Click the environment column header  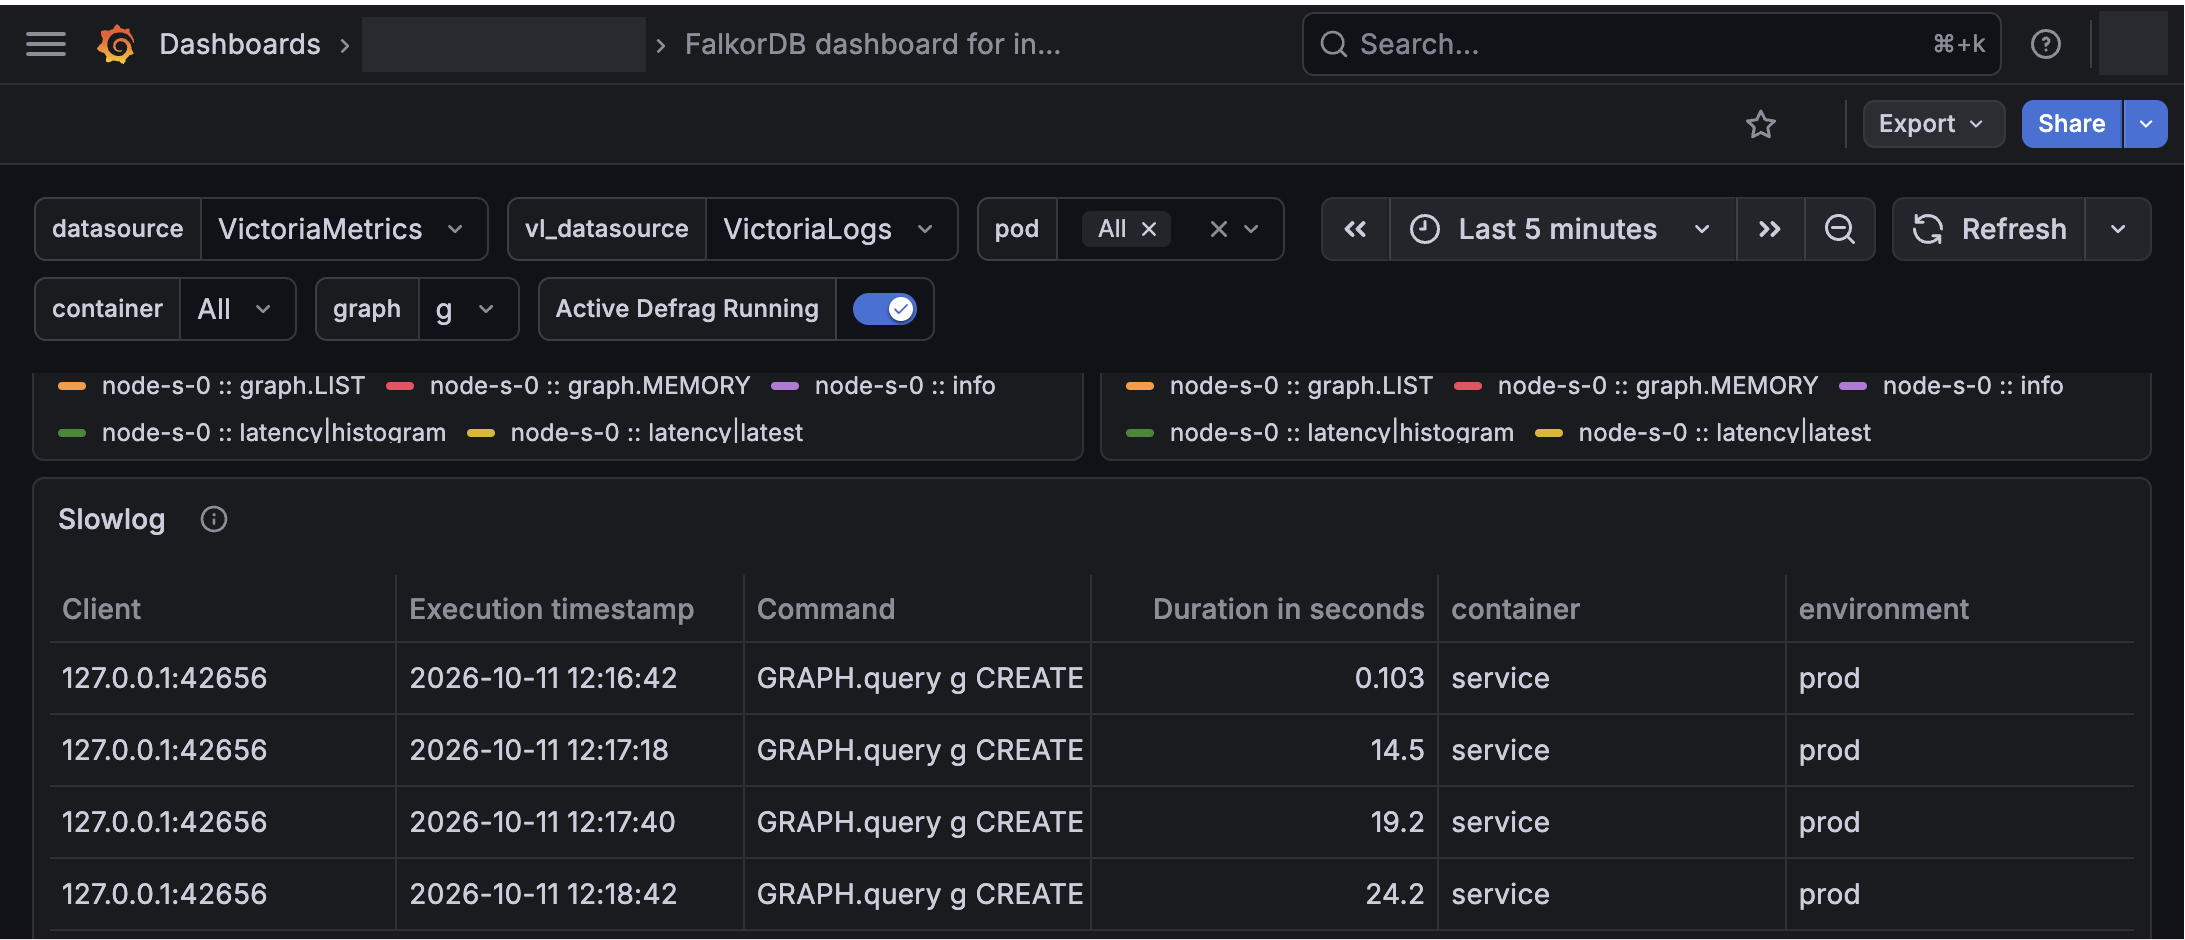pyautogui.click(x=1884, y=609)
